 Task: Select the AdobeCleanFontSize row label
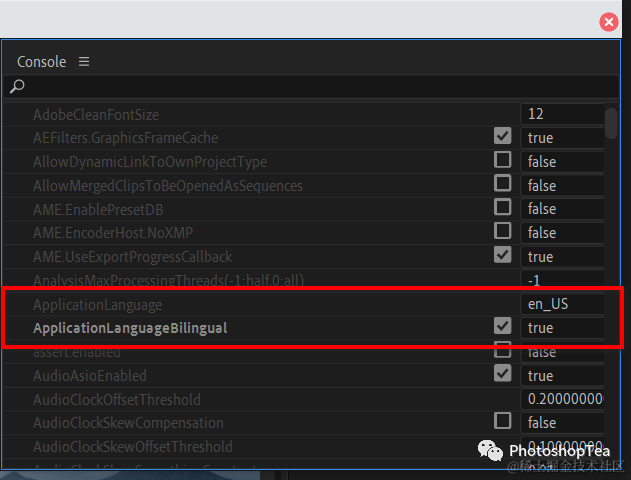[x=96, y=115]
